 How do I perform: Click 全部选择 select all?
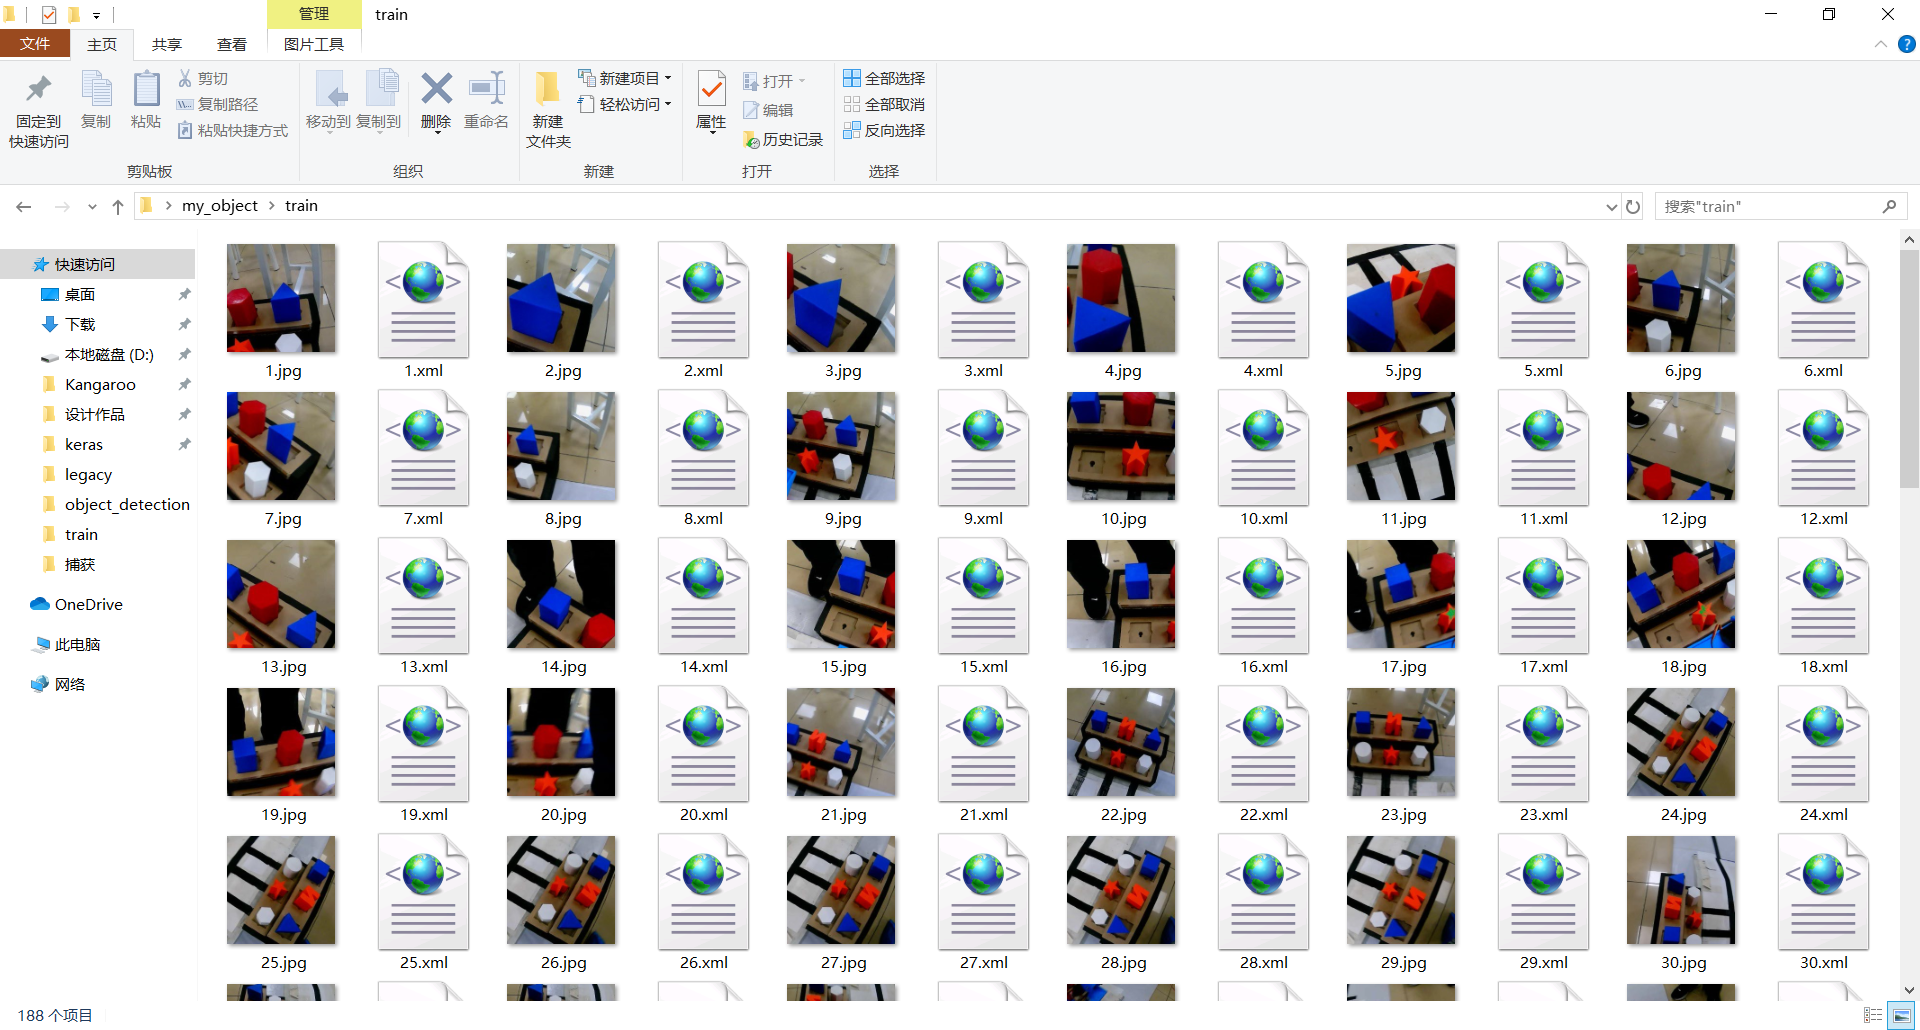pos(884,78)
